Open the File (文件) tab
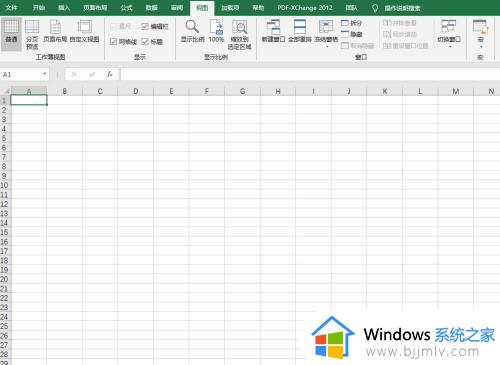Viewport: 500px width, 365px height. click(11, 8)
